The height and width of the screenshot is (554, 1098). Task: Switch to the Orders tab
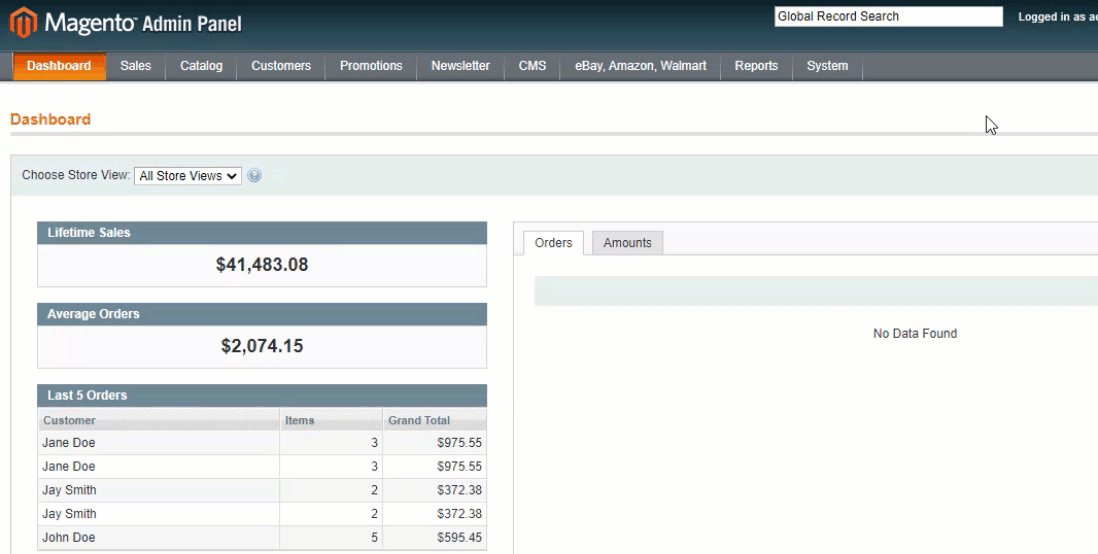[x=553, y=243]
